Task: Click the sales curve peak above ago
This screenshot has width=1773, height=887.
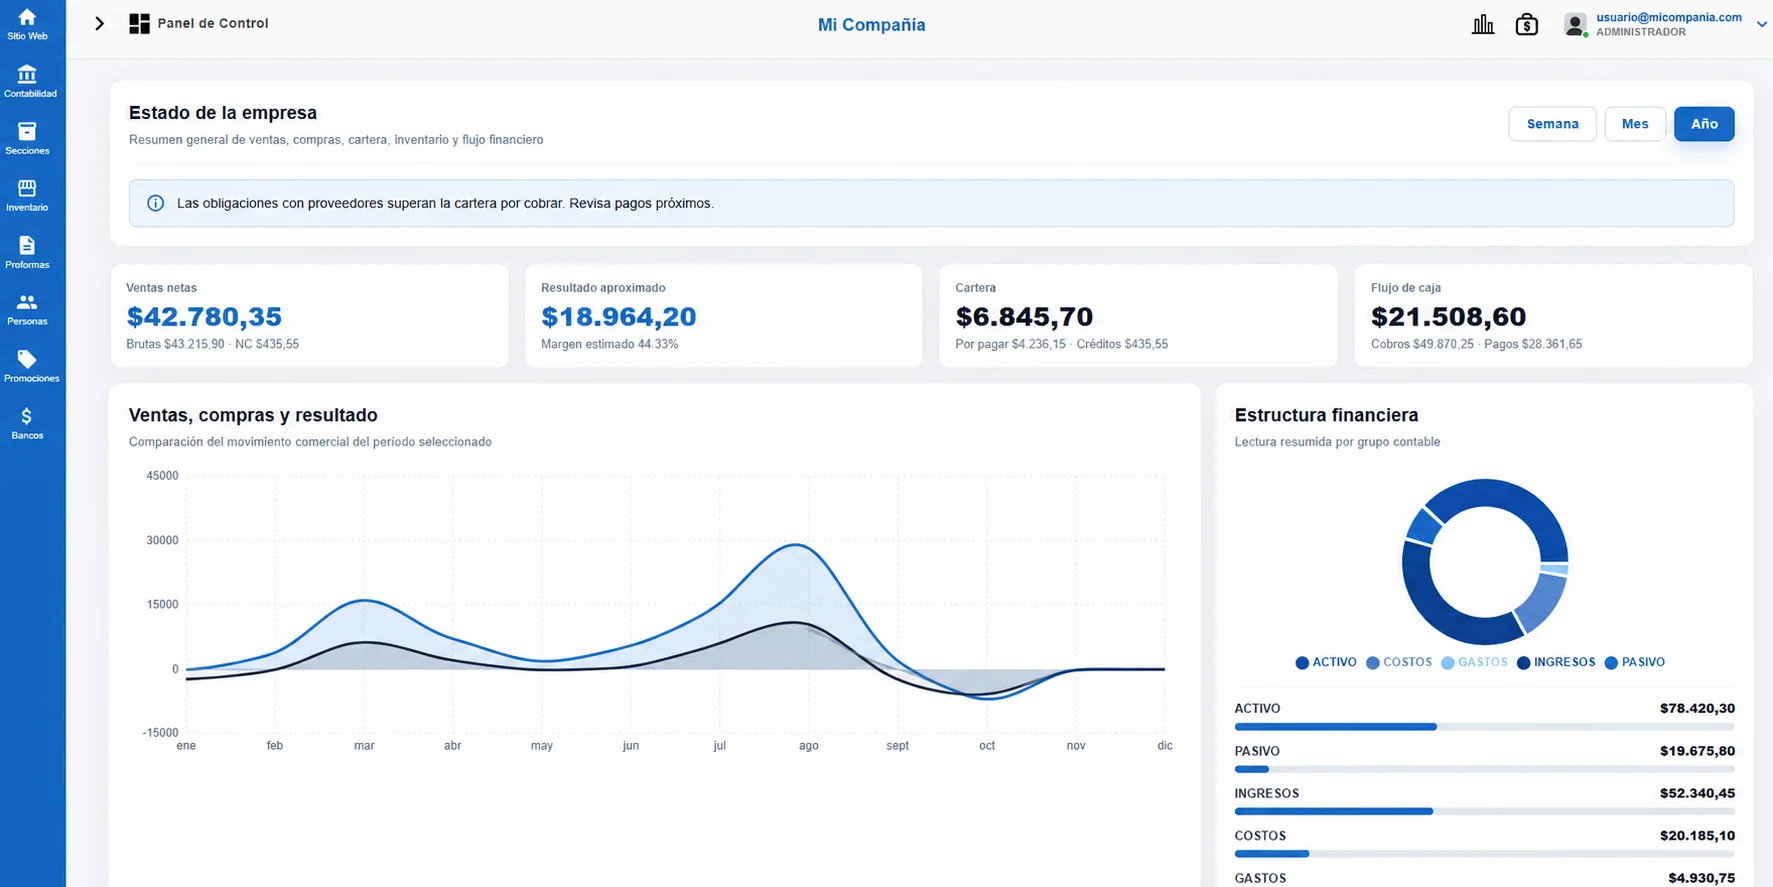Action: [x=796, y=545]
